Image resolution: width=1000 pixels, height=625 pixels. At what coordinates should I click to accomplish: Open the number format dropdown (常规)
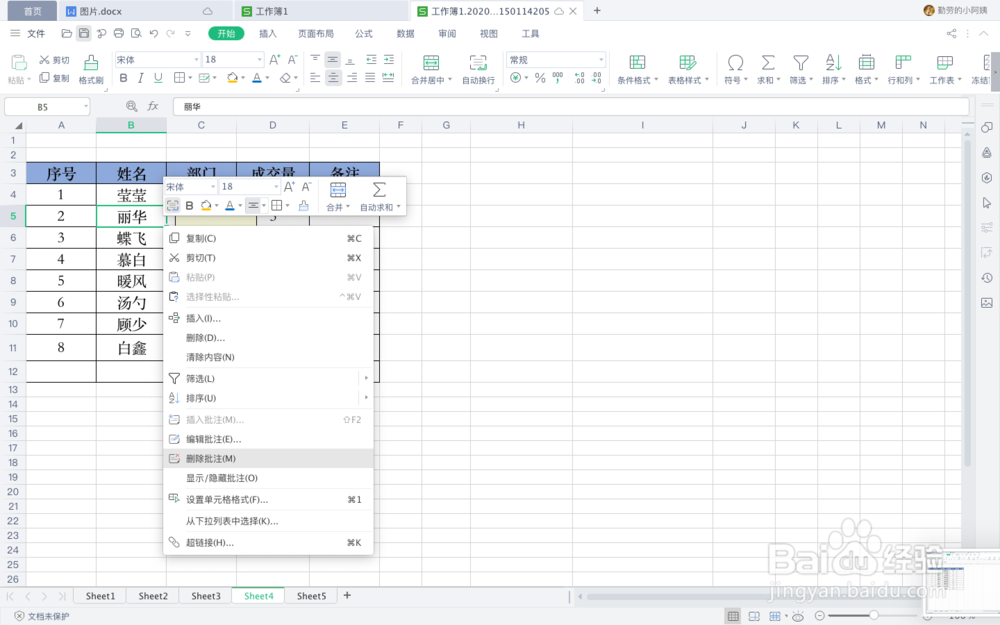click(601, 60)
